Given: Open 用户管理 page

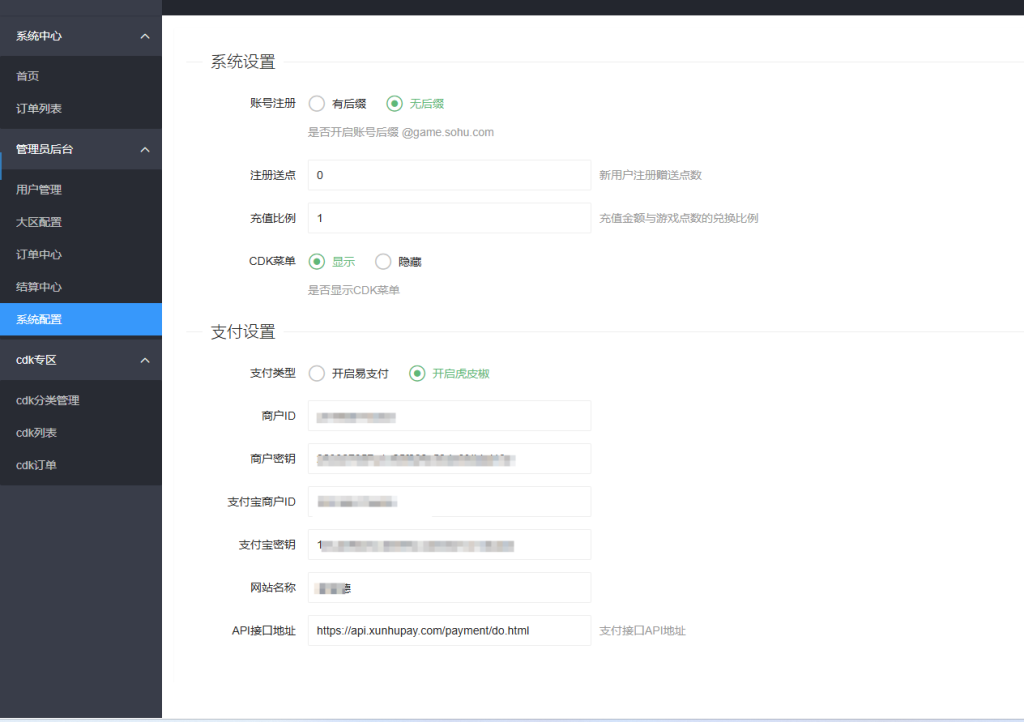Looking at the screenshot, I should pos(39,190).
